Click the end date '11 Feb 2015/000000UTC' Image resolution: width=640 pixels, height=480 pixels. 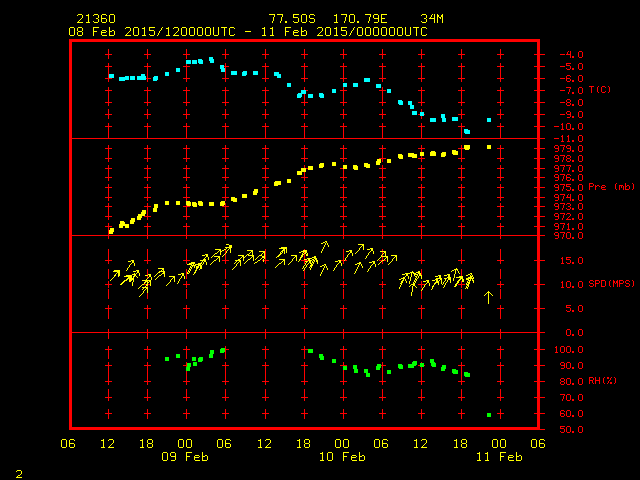click(344, 32)
